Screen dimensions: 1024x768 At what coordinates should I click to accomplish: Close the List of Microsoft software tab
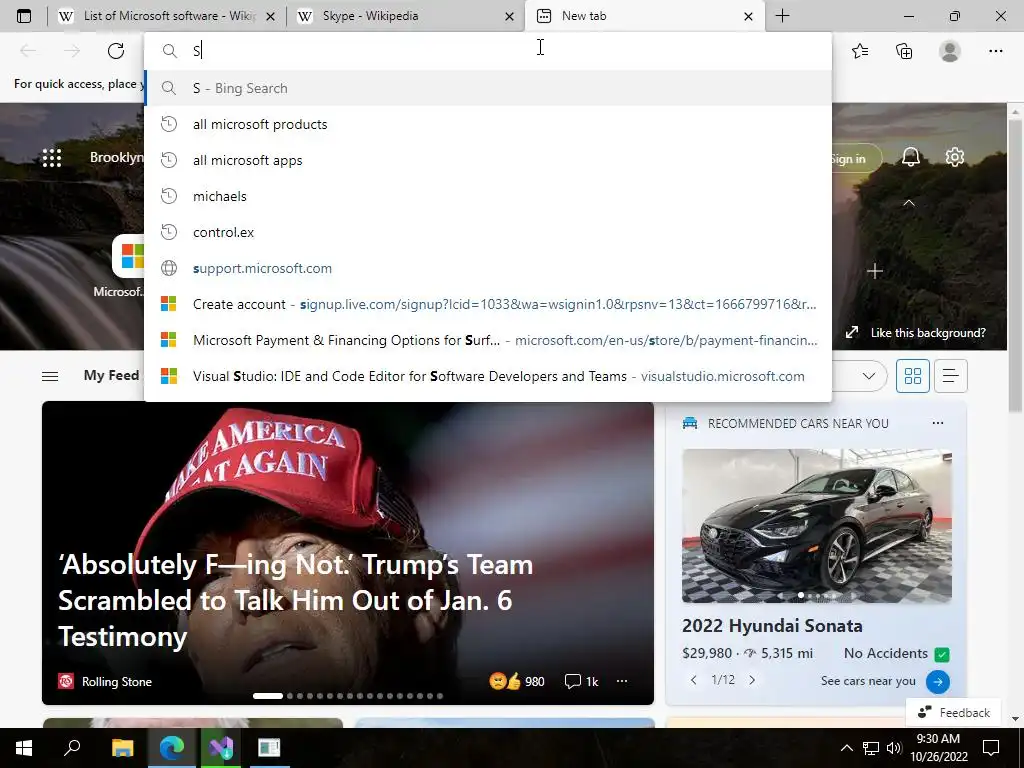[270, 16]
